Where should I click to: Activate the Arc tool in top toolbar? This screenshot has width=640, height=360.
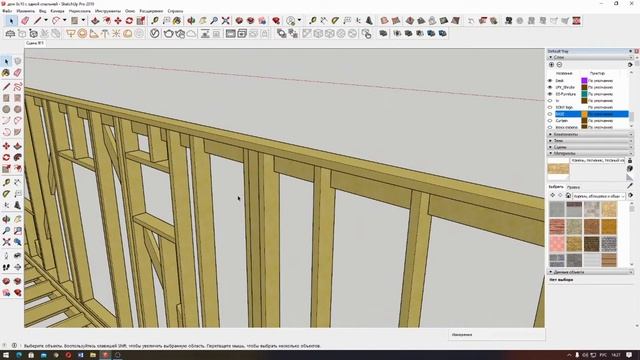(x=56, y=20)
